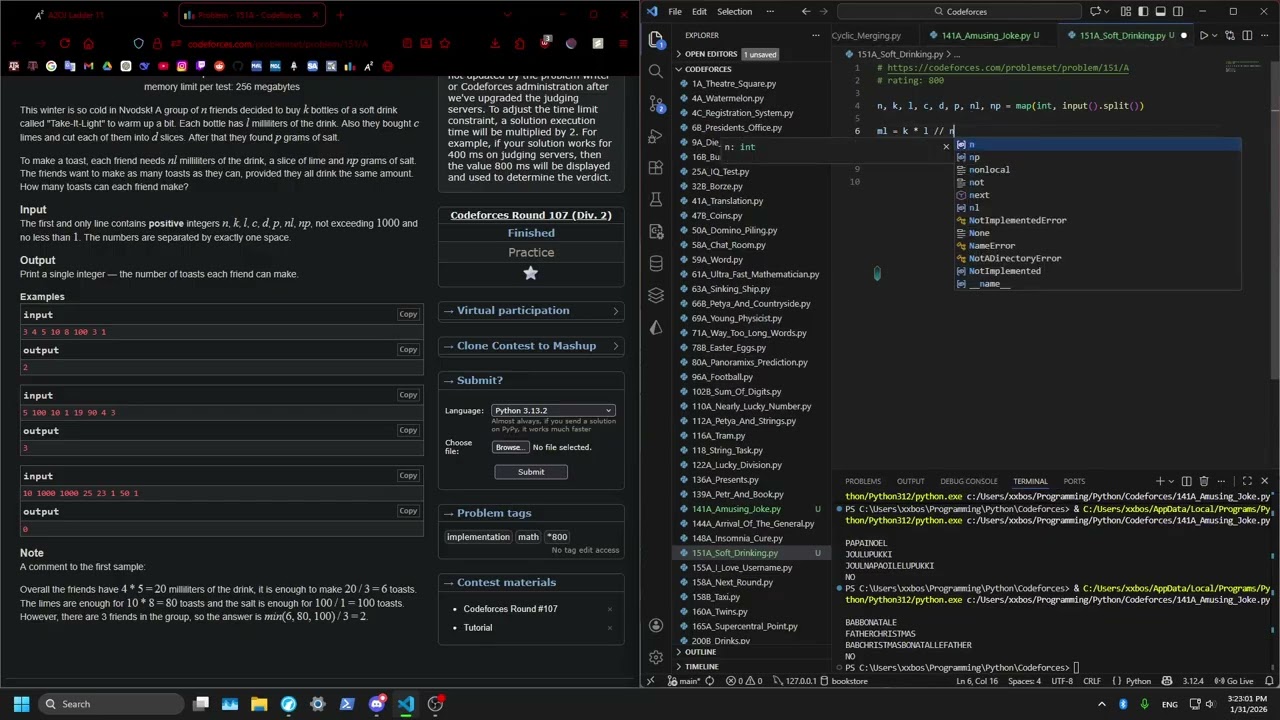Open the browser hamburger menu
This screenshot has height=720, width=1280.
click(622, 44)
